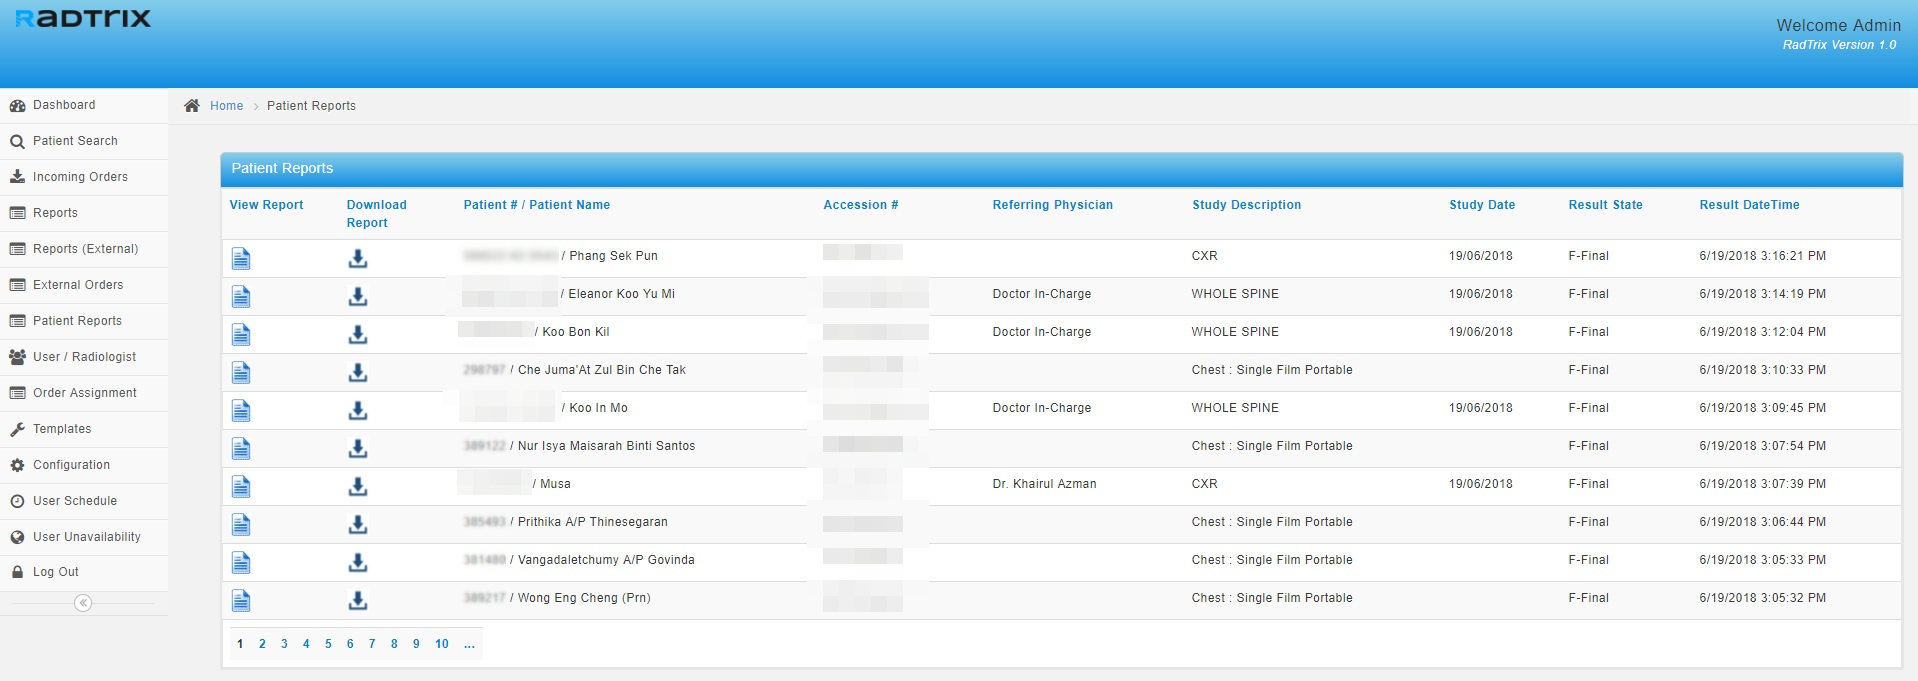Open Incoming Orders menu item
Image resolution: width=1918 pixels, height=681 pixels.
pyautogui.click(x=80, y=177)
